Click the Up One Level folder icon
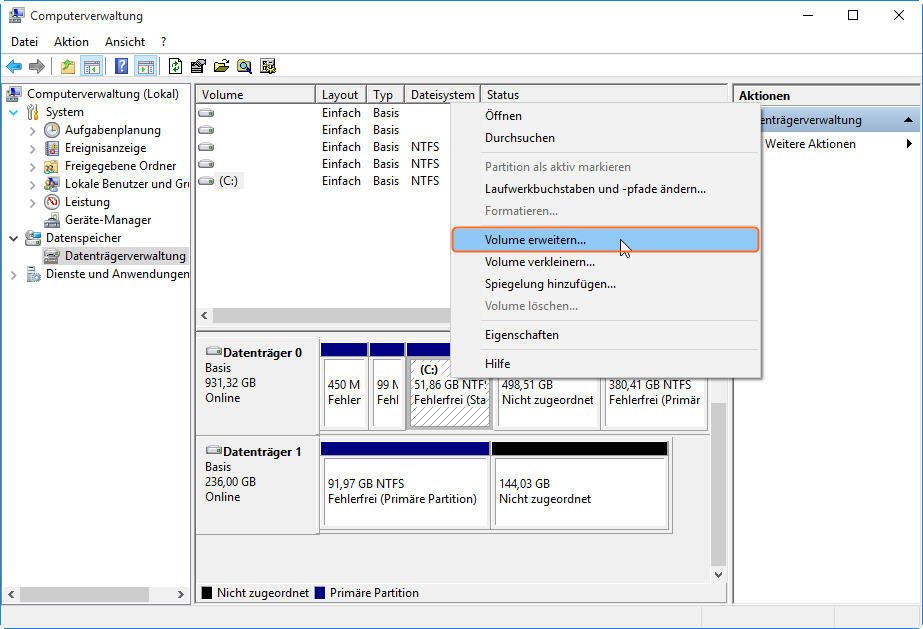The height and width of the screenshot is (629, 923). point(68,66)
